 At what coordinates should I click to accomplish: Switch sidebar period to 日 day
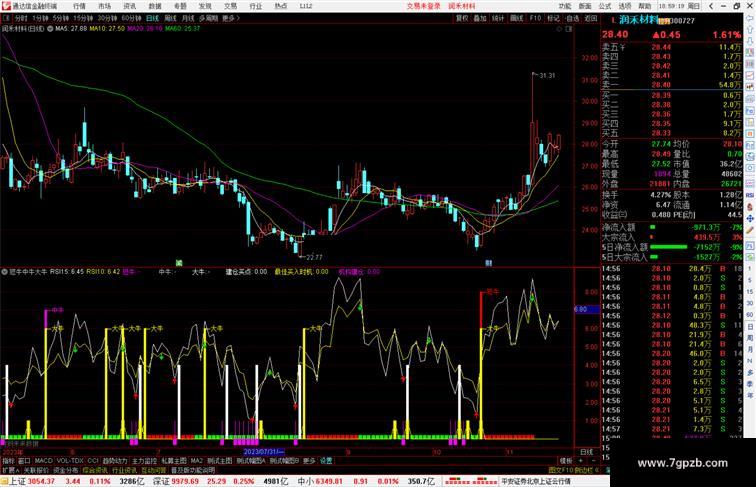click(x=750, y=326)
